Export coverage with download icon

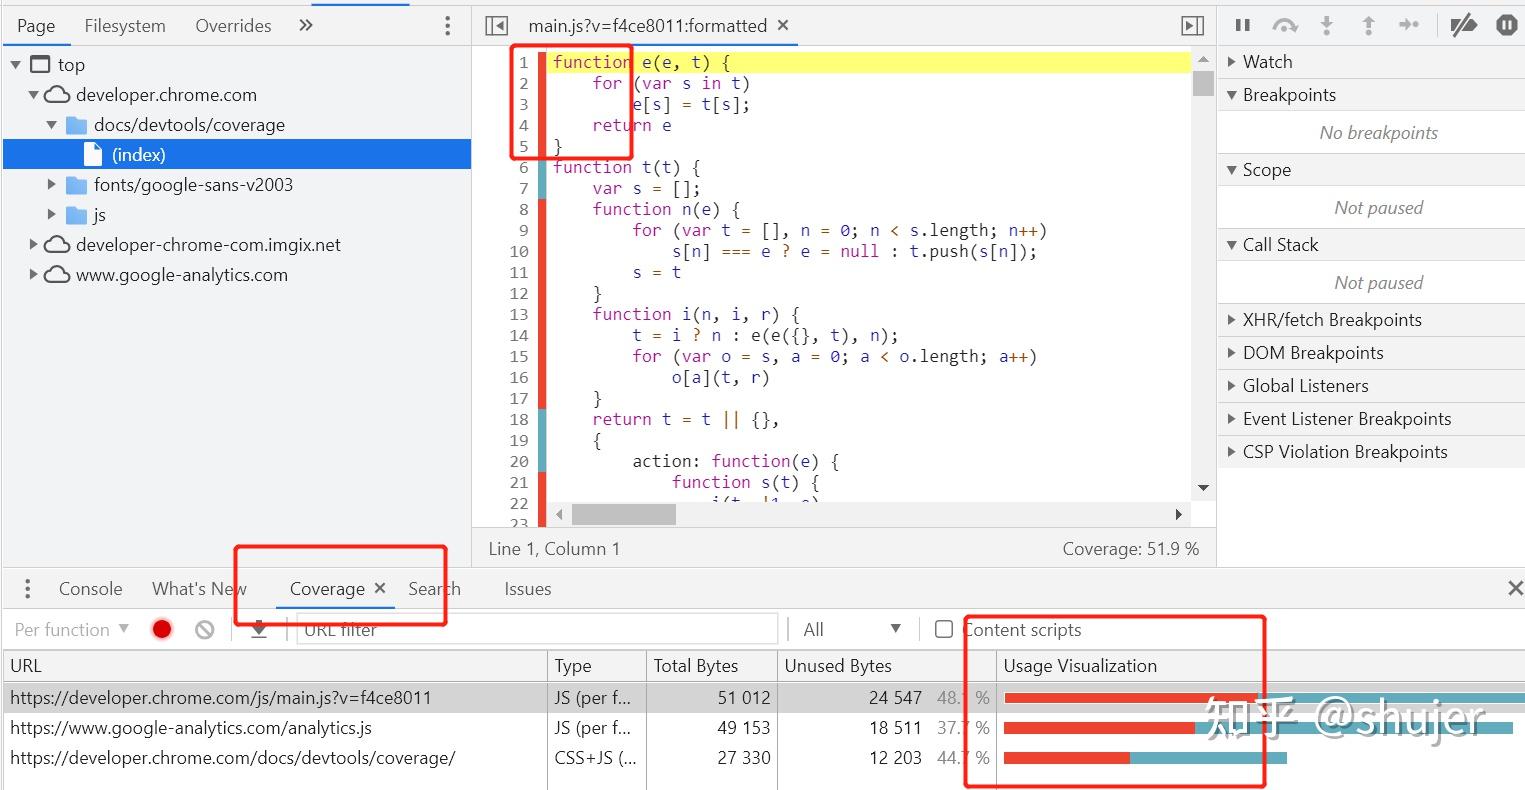[x=259, y=629]
